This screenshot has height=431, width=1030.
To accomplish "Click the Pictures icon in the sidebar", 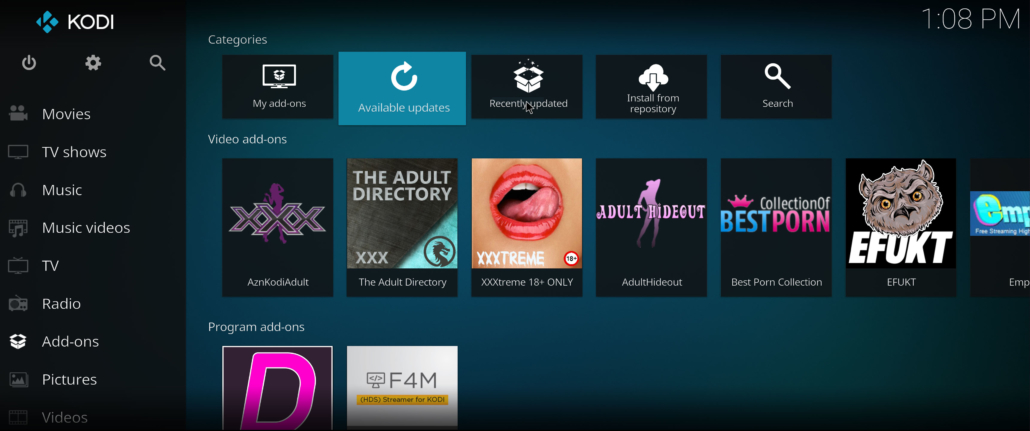I will (x=18, y=380).
